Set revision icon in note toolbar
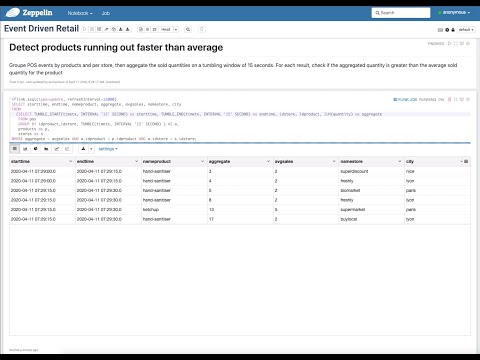Screen dimensions: 480x360 pos(147,29)
